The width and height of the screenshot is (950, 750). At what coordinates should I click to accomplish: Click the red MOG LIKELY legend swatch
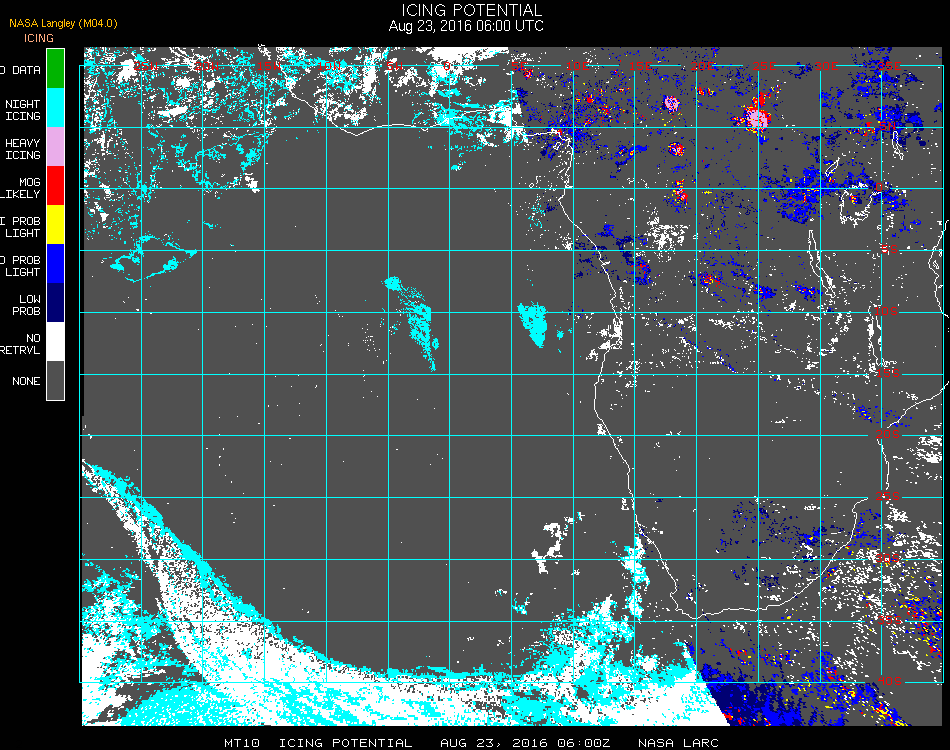tap(55, 185)
